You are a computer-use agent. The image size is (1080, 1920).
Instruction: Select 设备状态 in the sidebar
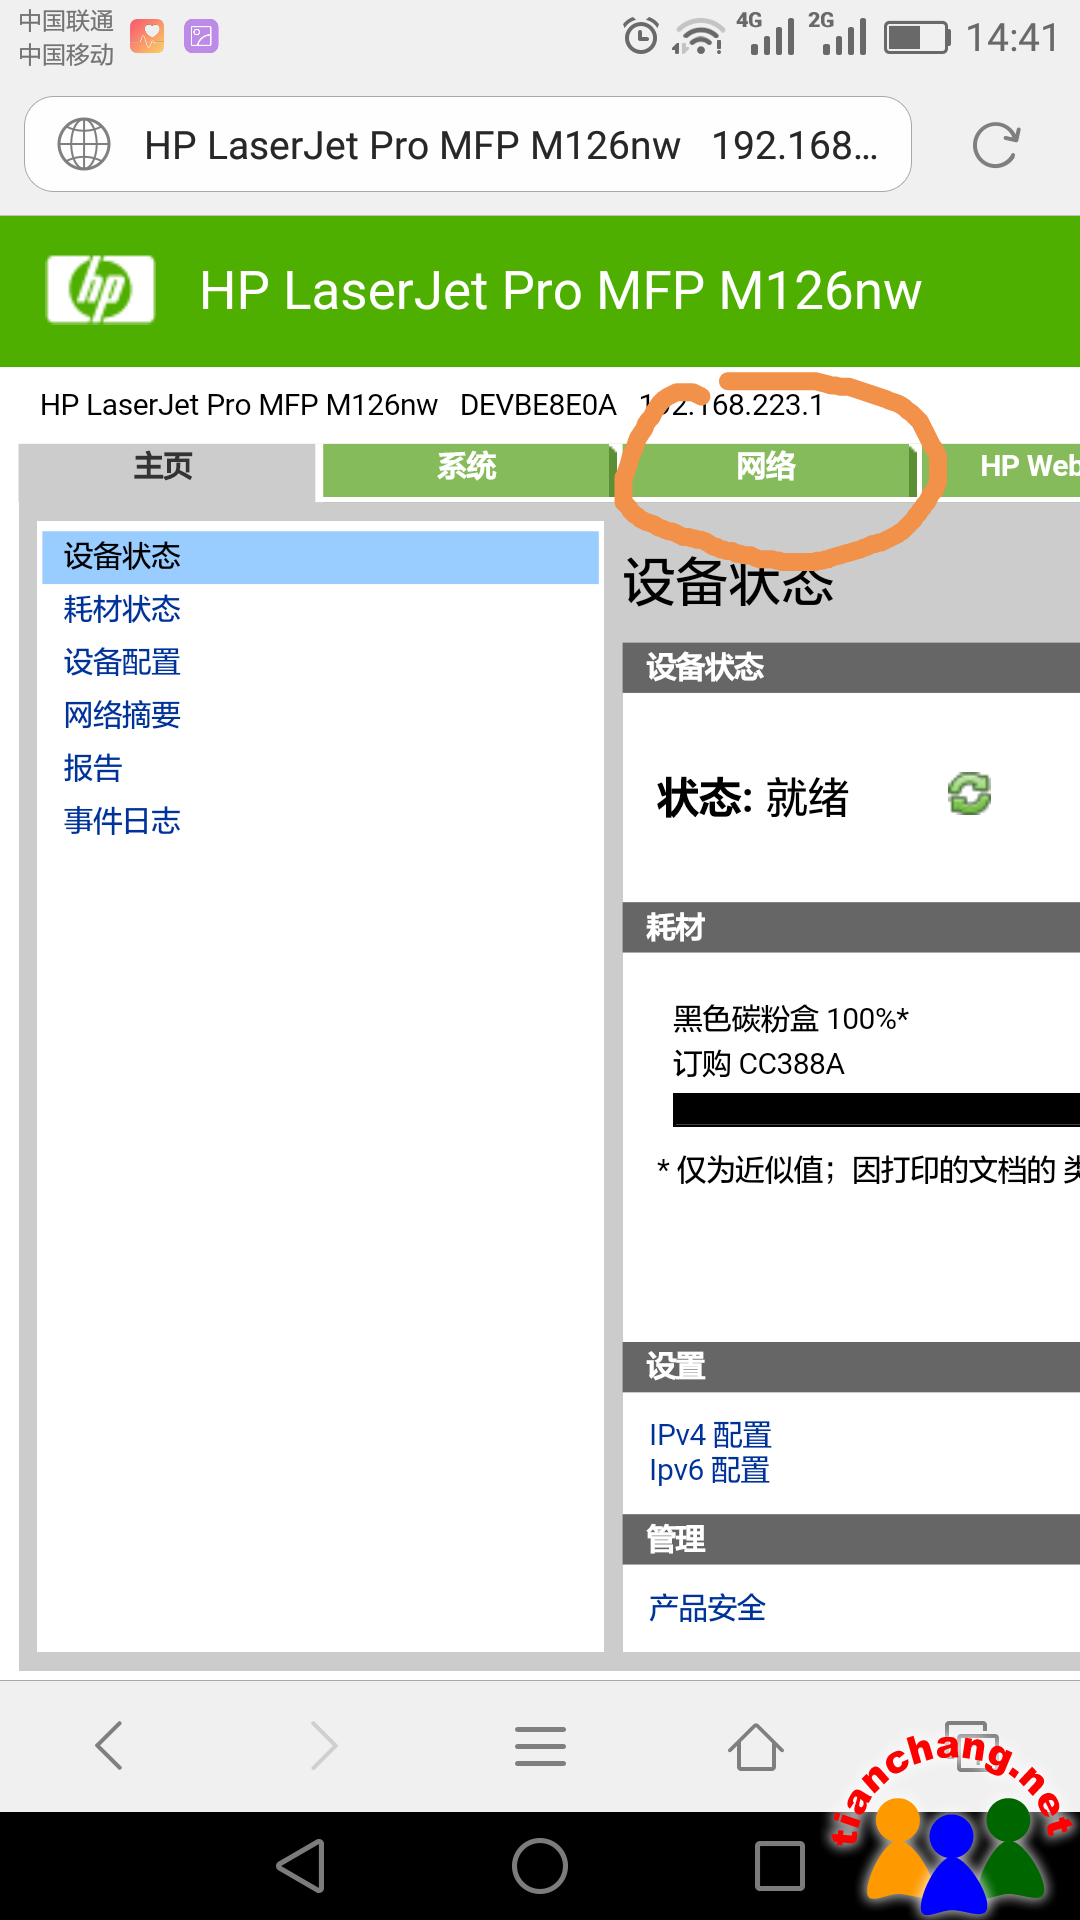coord(320,557)
